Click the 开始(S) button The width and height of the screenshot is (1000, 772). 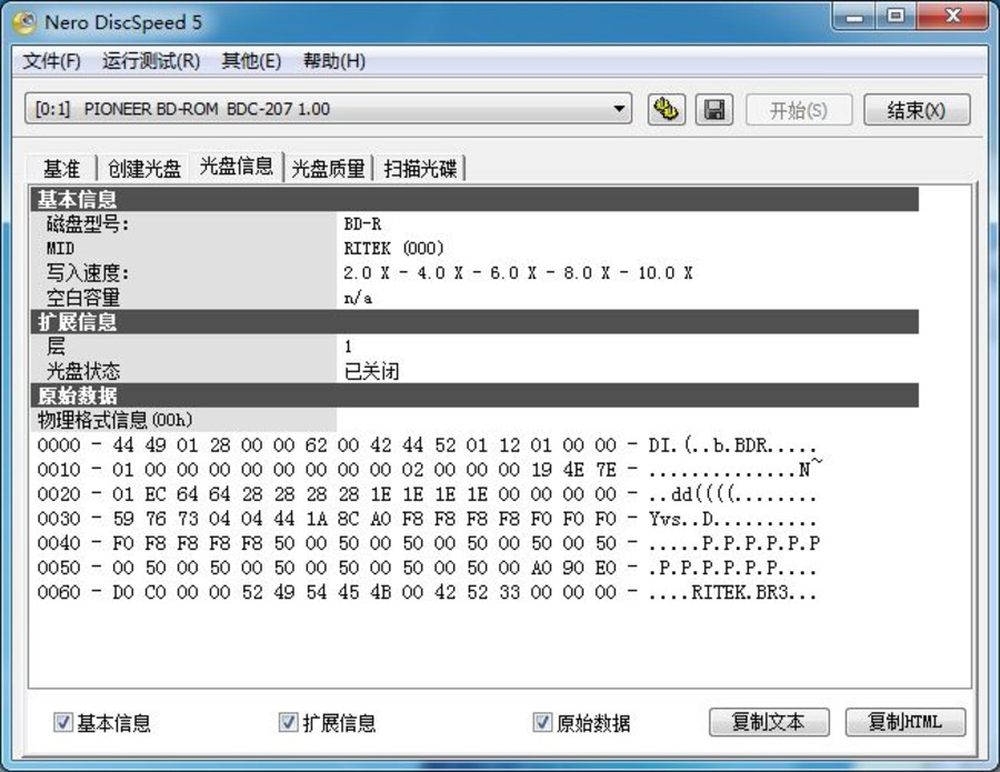(798, 110)
